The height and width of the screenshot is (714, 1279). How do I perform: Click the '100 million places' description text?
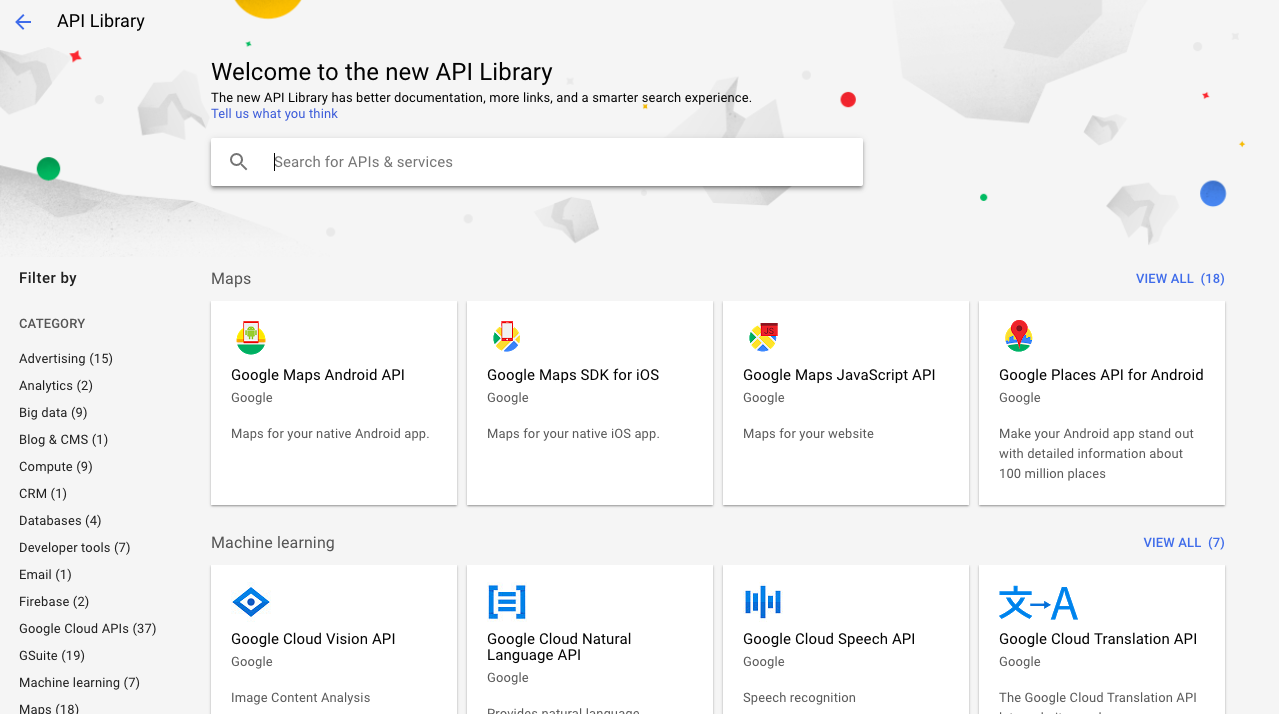pyautogui.click(x=1052, y=474)
